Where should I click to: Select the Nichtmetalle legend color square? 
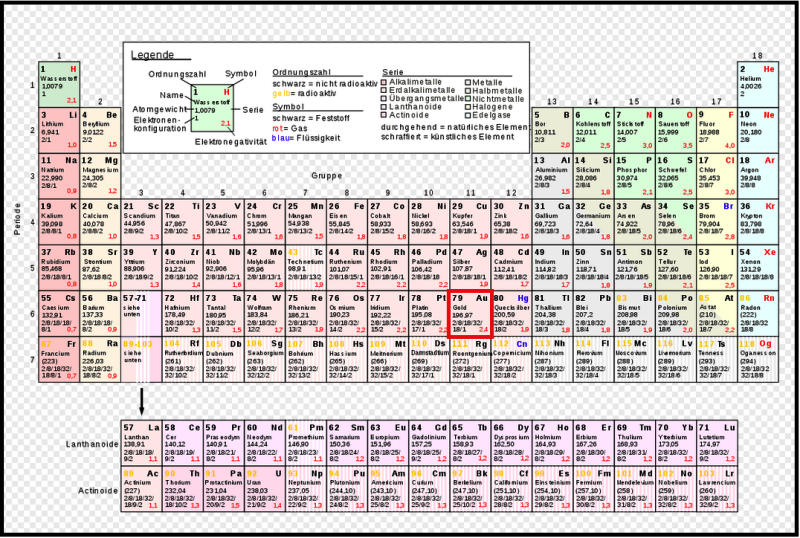tap(467, 99)
